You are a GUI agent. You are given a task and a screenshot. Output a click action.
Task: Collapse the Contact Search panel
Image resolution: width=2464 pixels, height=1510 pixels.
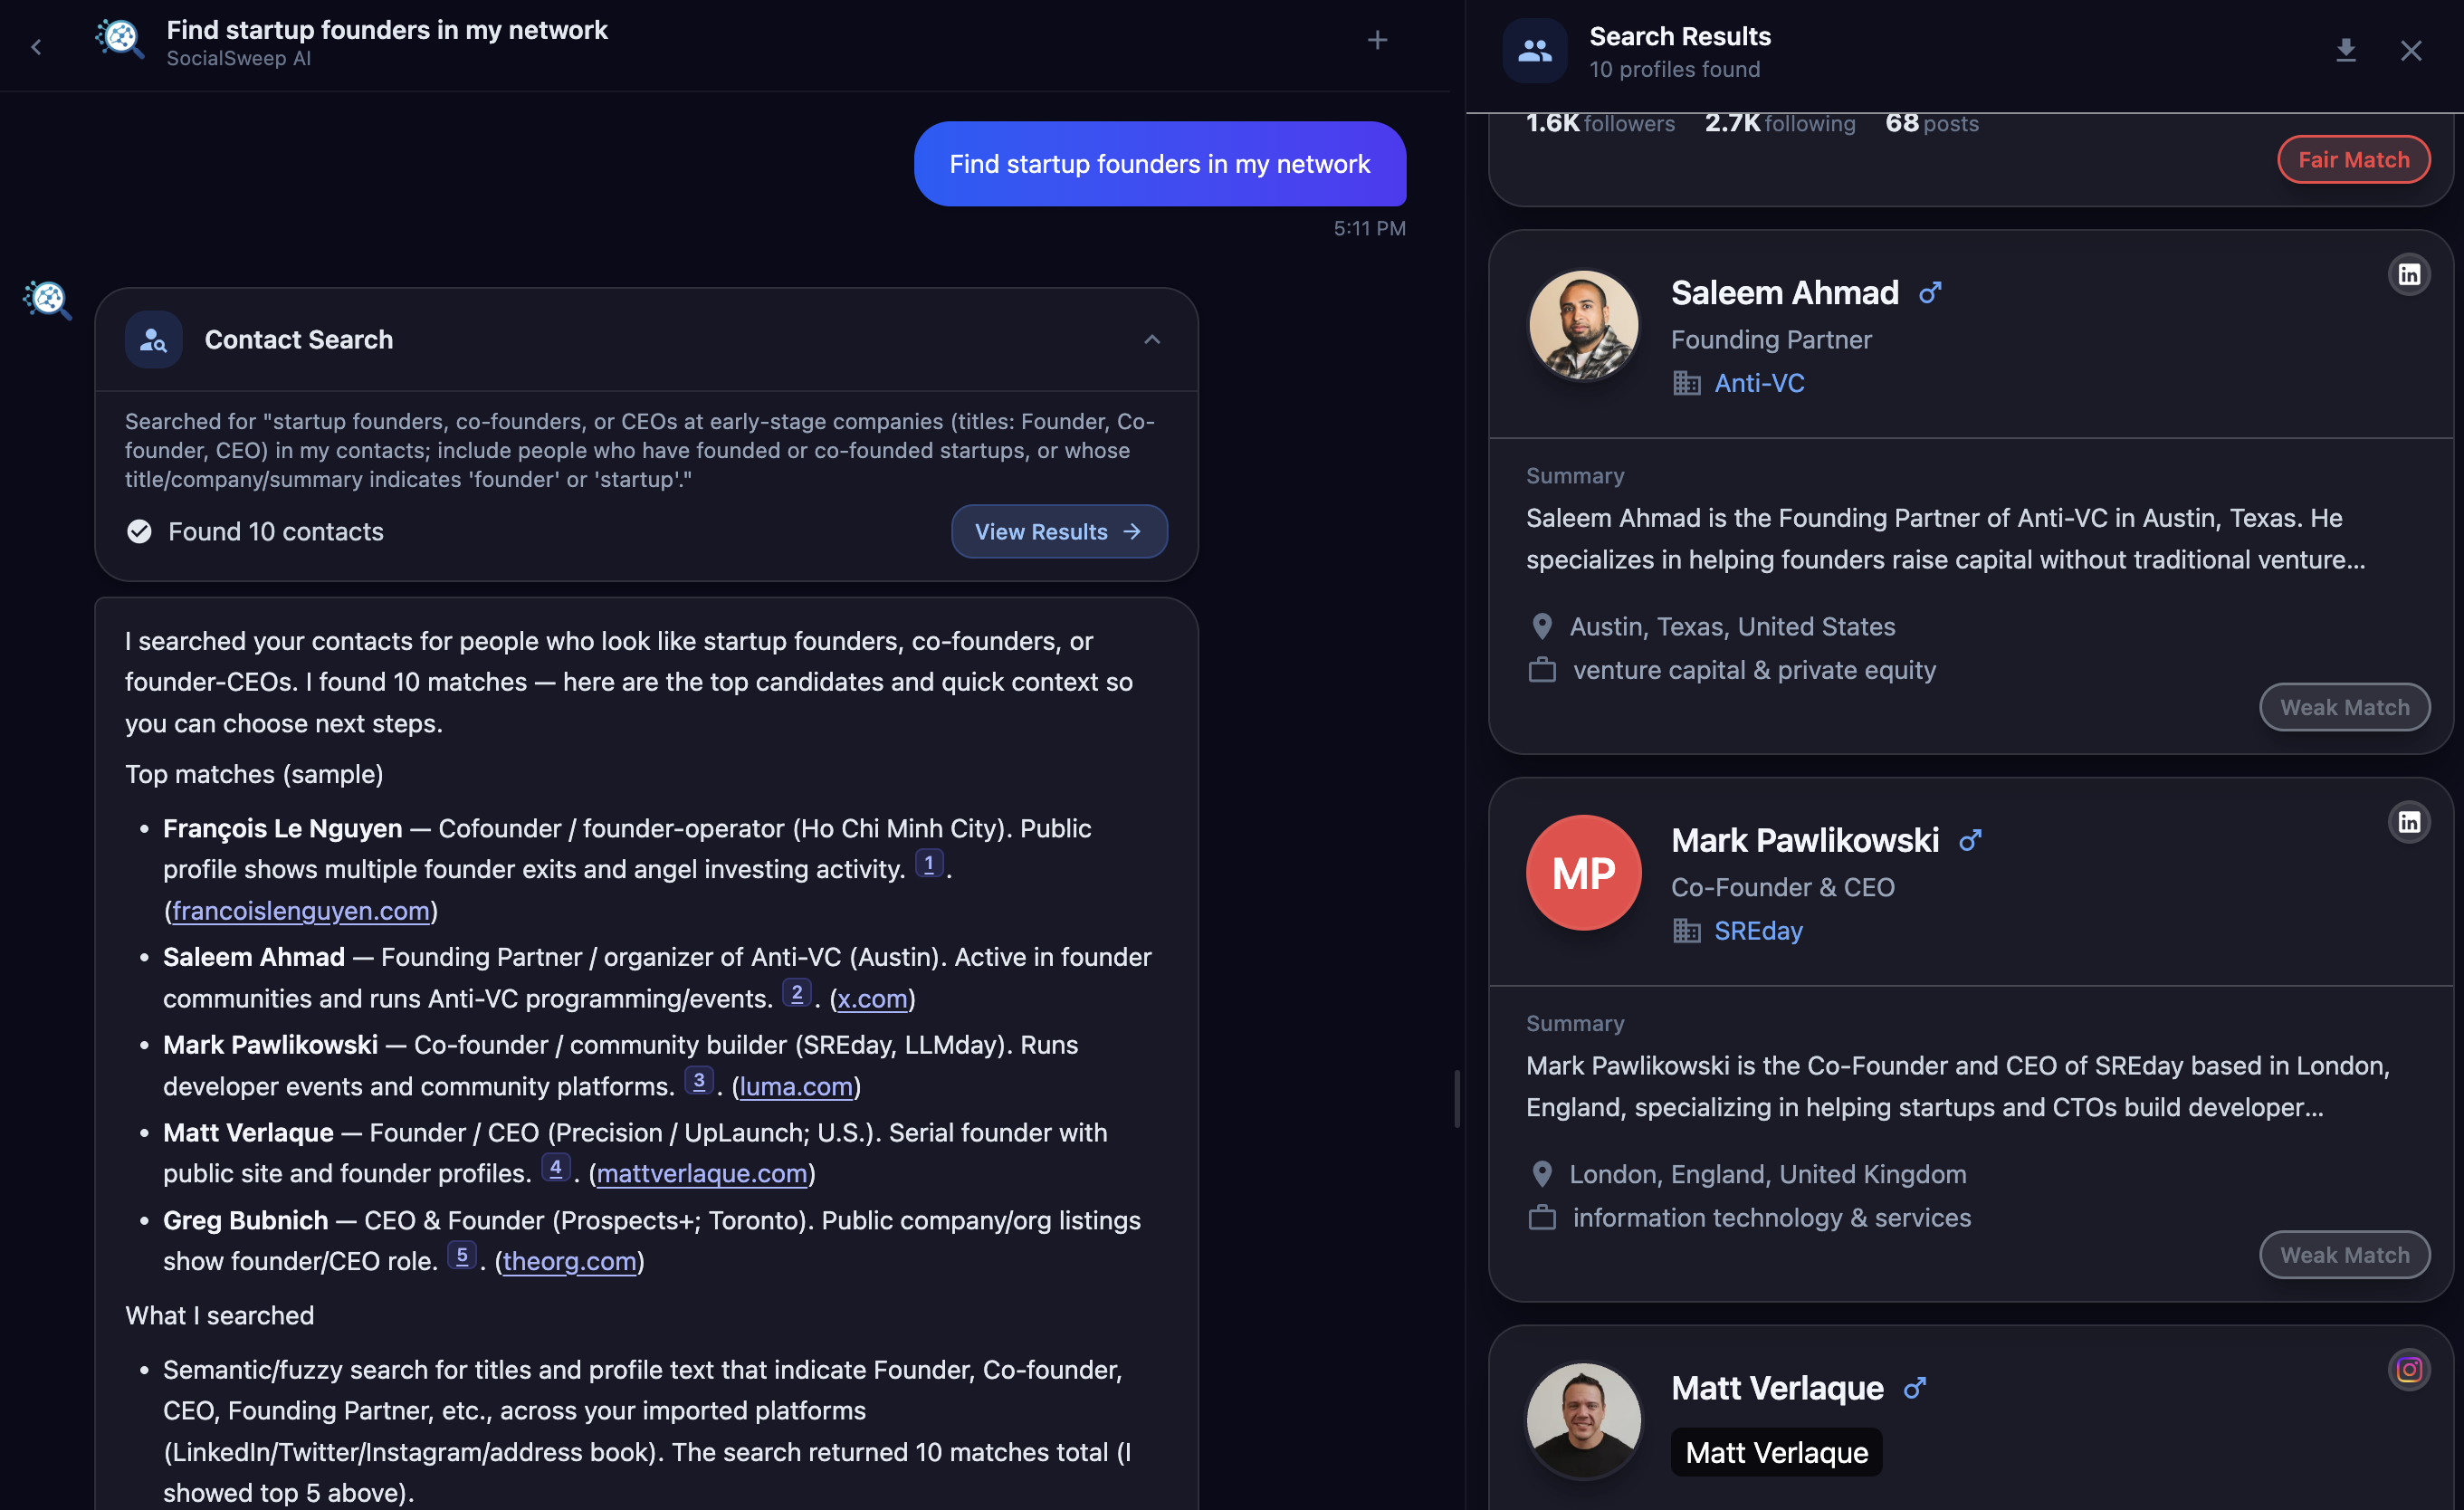click(1152, 339)
